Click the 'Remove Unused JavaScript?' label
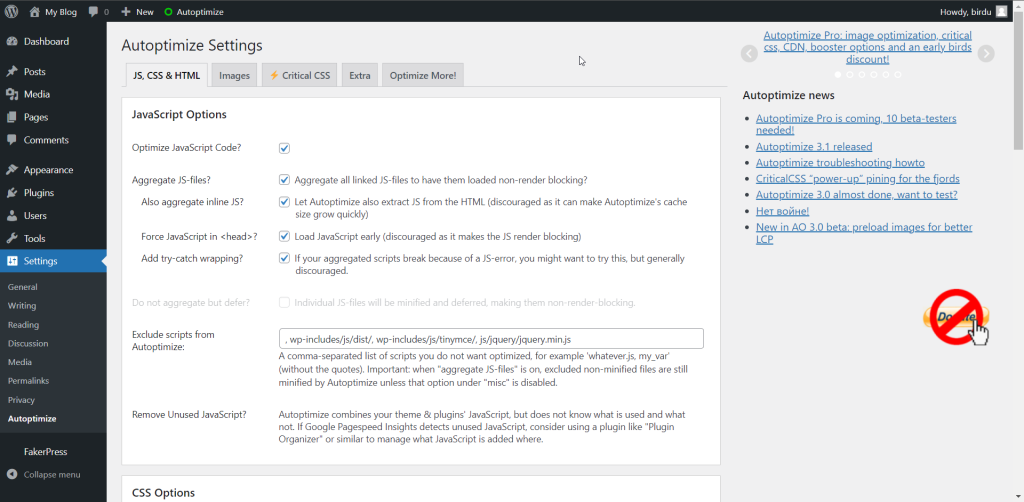 (189, 415)
